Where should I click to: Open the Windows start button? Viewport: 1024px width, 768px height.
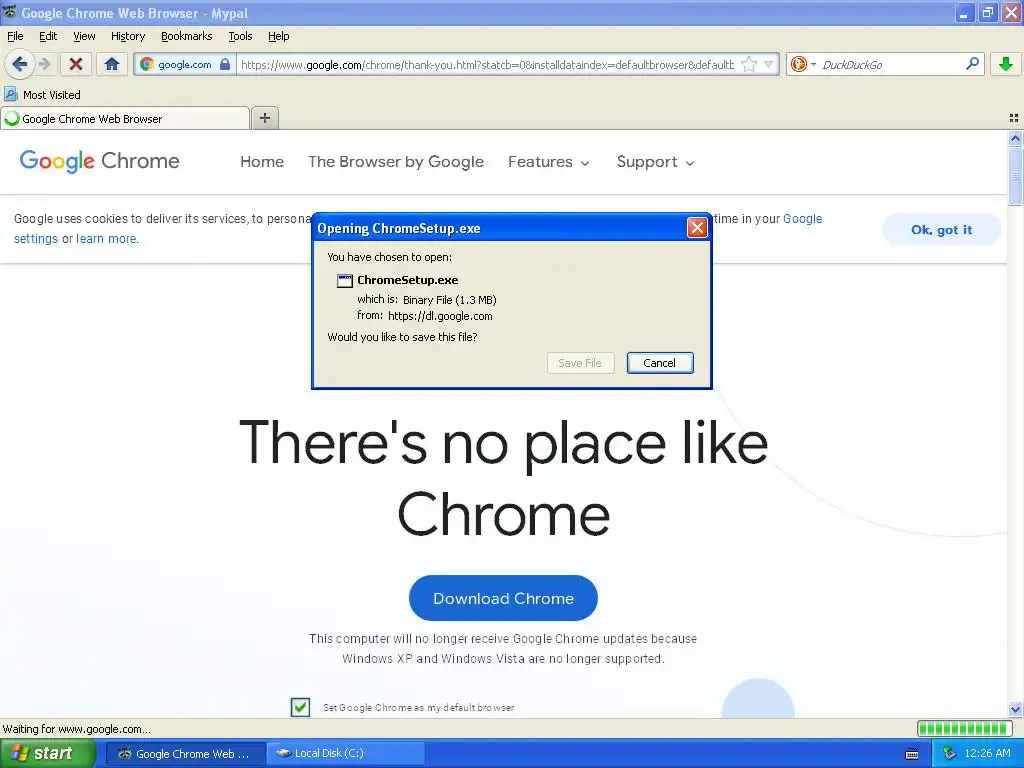pyautogui.click(x=47, y=753)
